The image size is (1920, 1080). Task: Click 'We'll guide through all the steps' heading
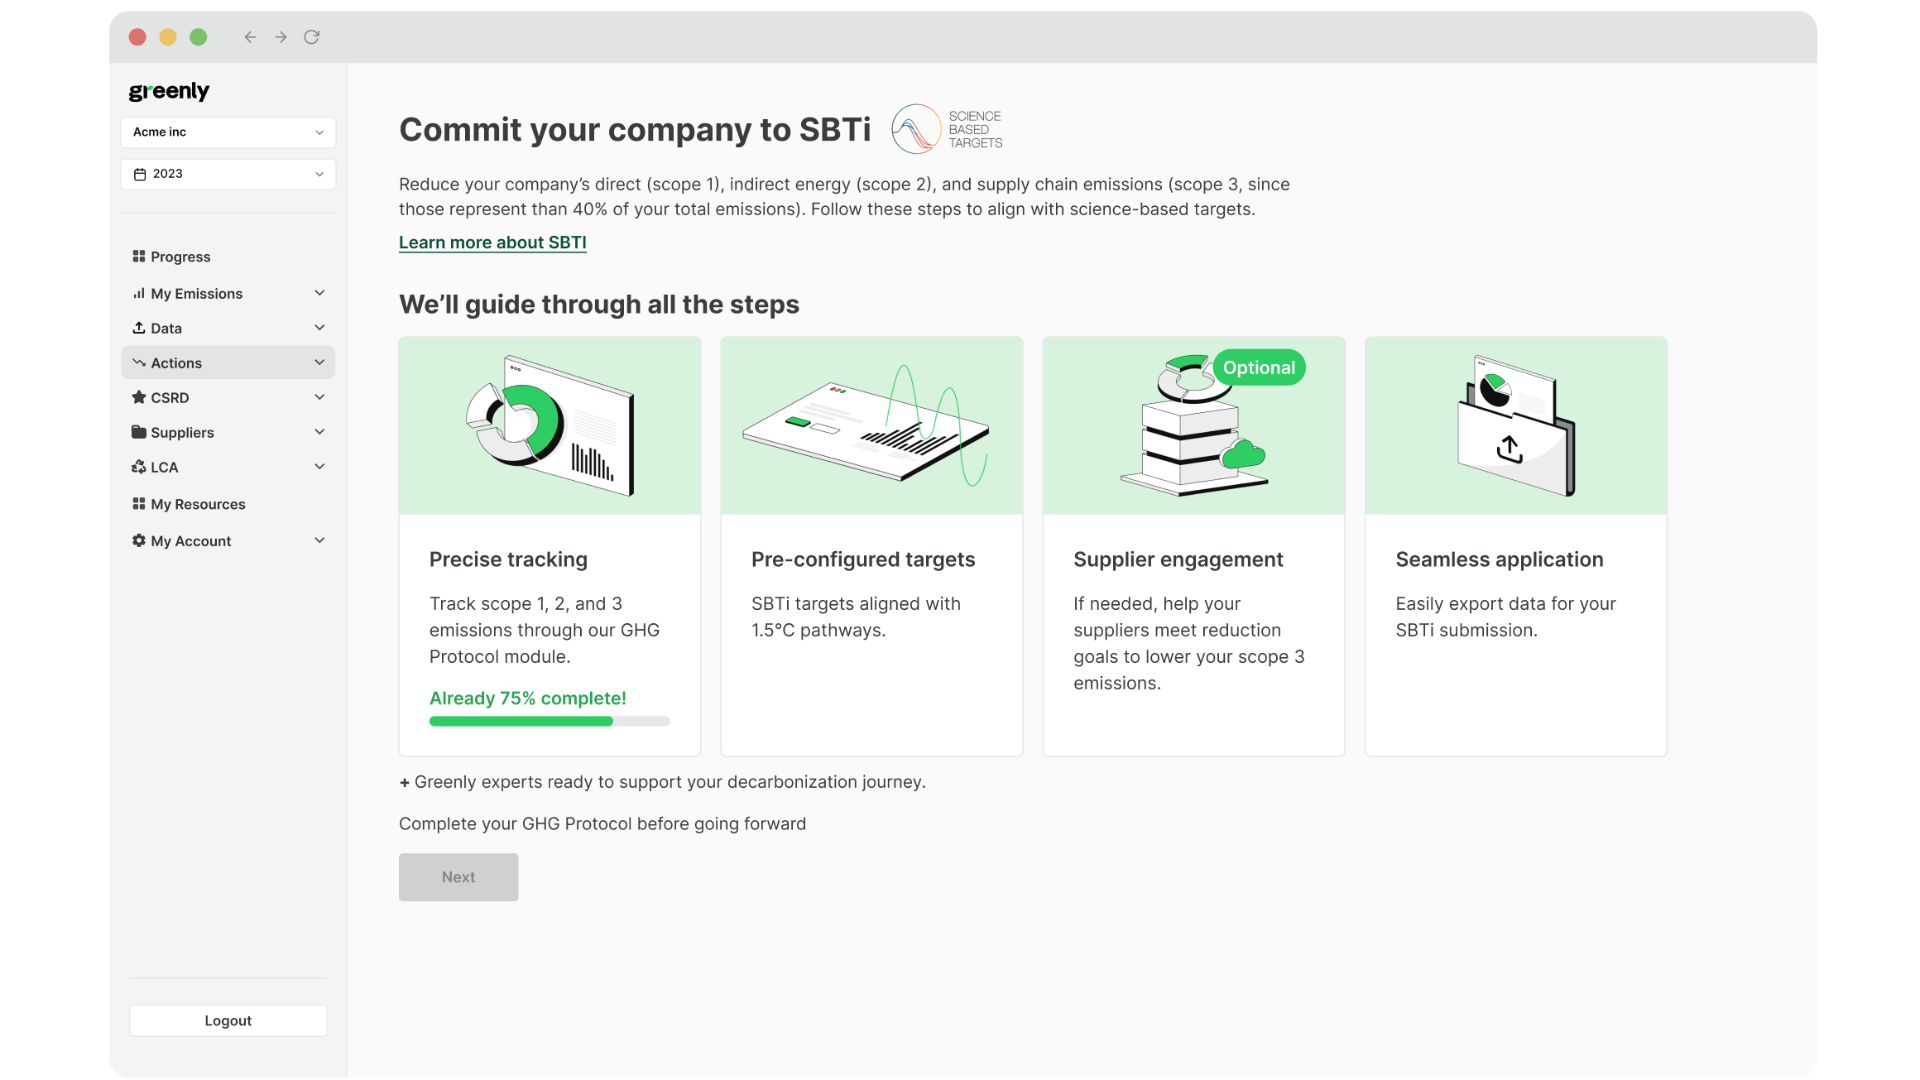[x=599, y=305]
